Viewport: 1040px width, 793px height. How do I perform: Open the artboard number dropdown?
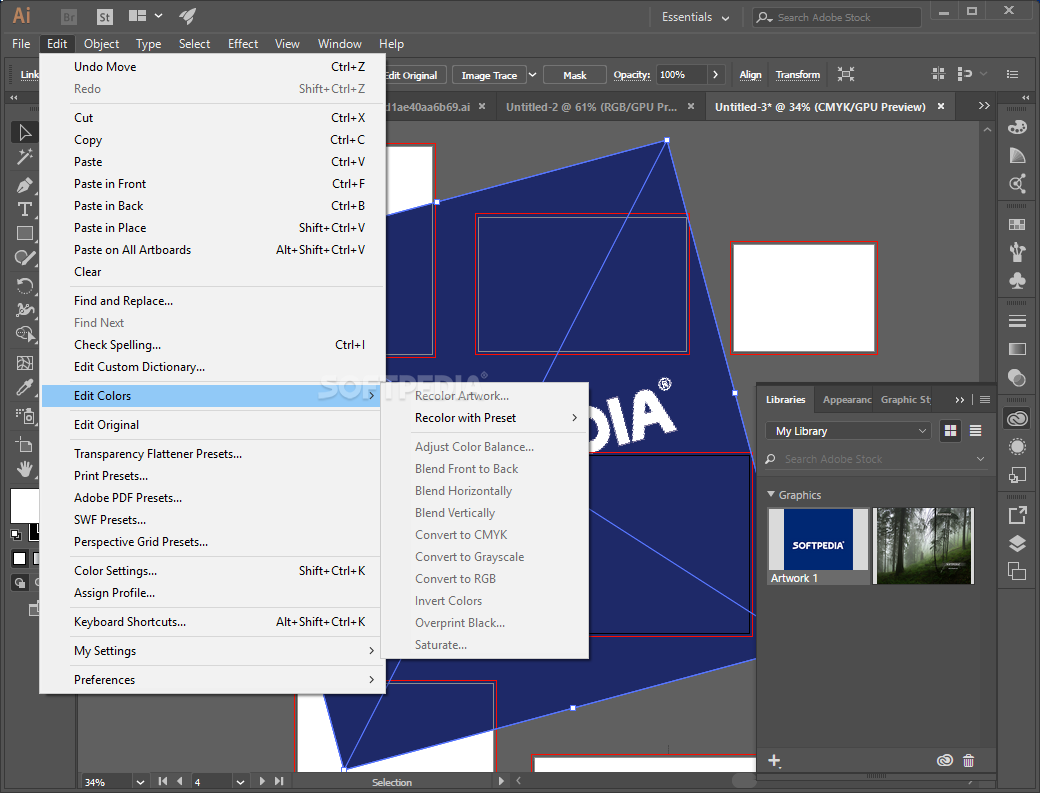[240, 782]
